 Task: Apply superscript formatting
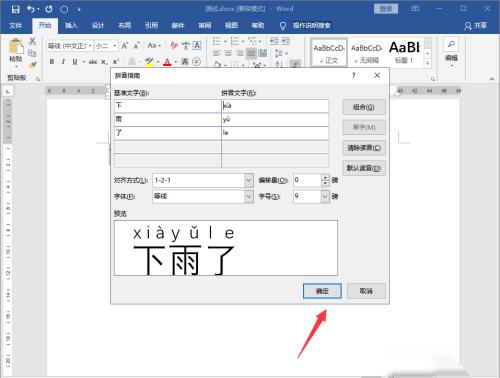(115, 62)
